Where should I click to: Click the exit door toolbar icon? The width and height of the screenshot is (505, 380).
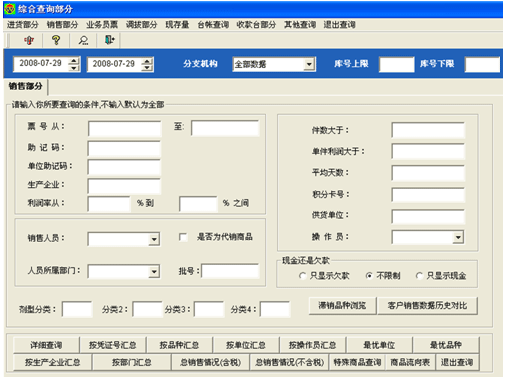pos(110,40)
